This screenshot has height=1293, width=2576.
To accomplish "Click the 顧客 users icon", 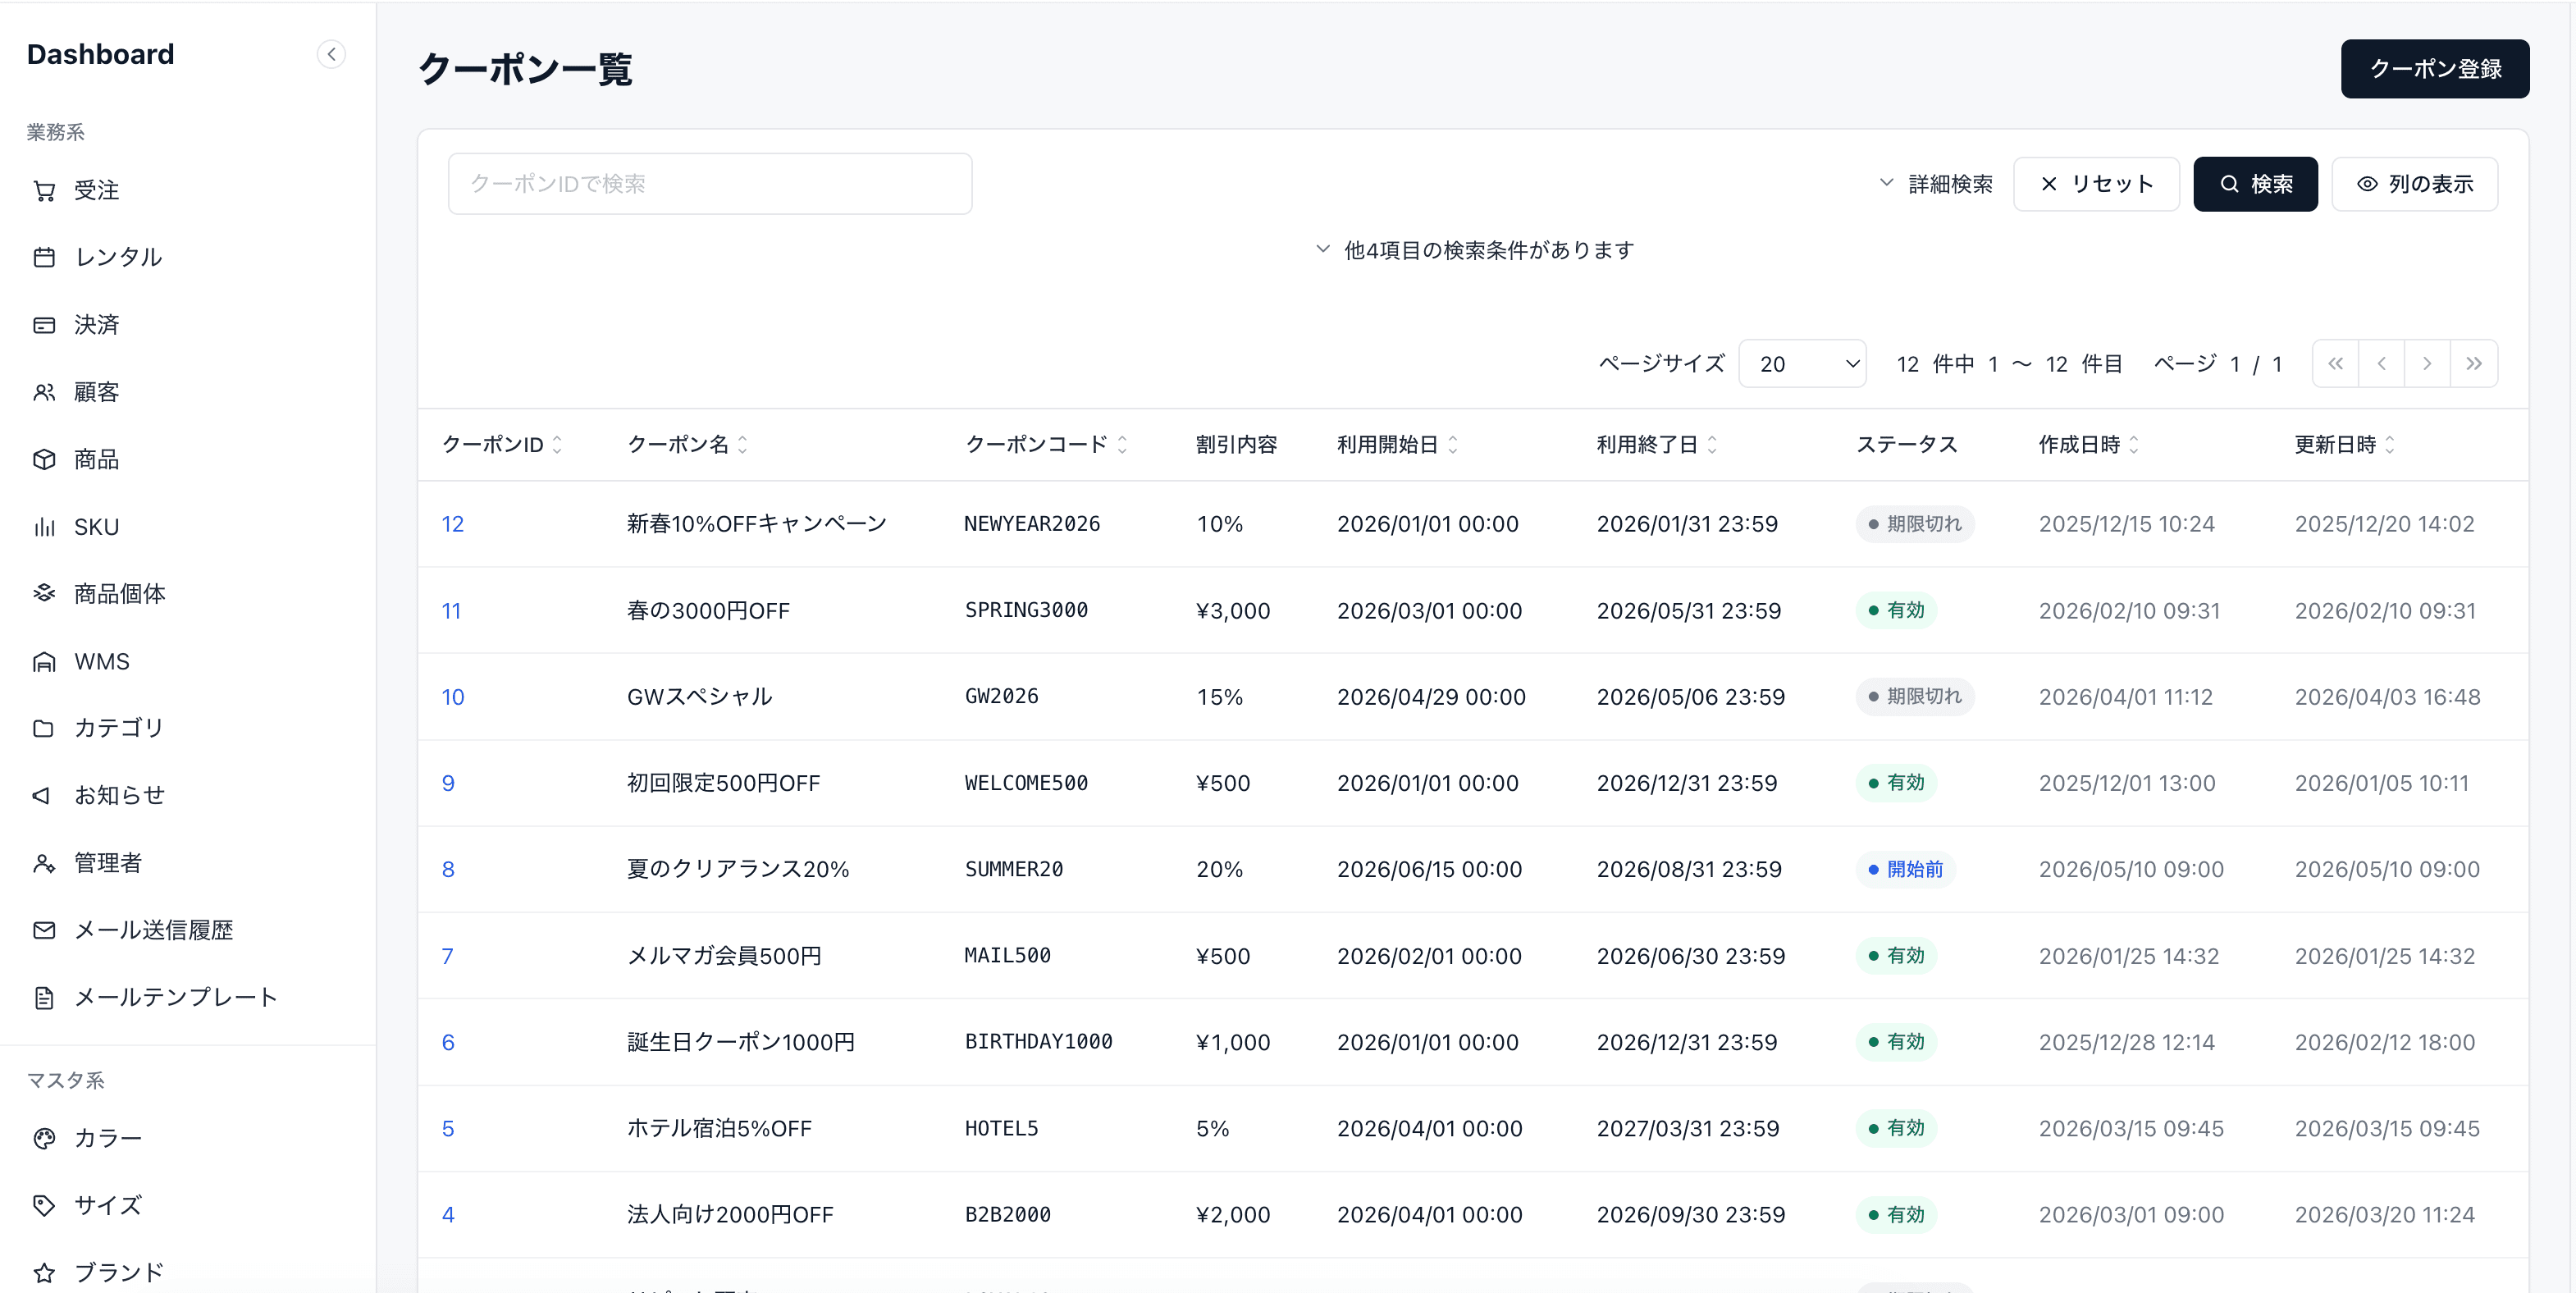I will (x=44, y=392).
